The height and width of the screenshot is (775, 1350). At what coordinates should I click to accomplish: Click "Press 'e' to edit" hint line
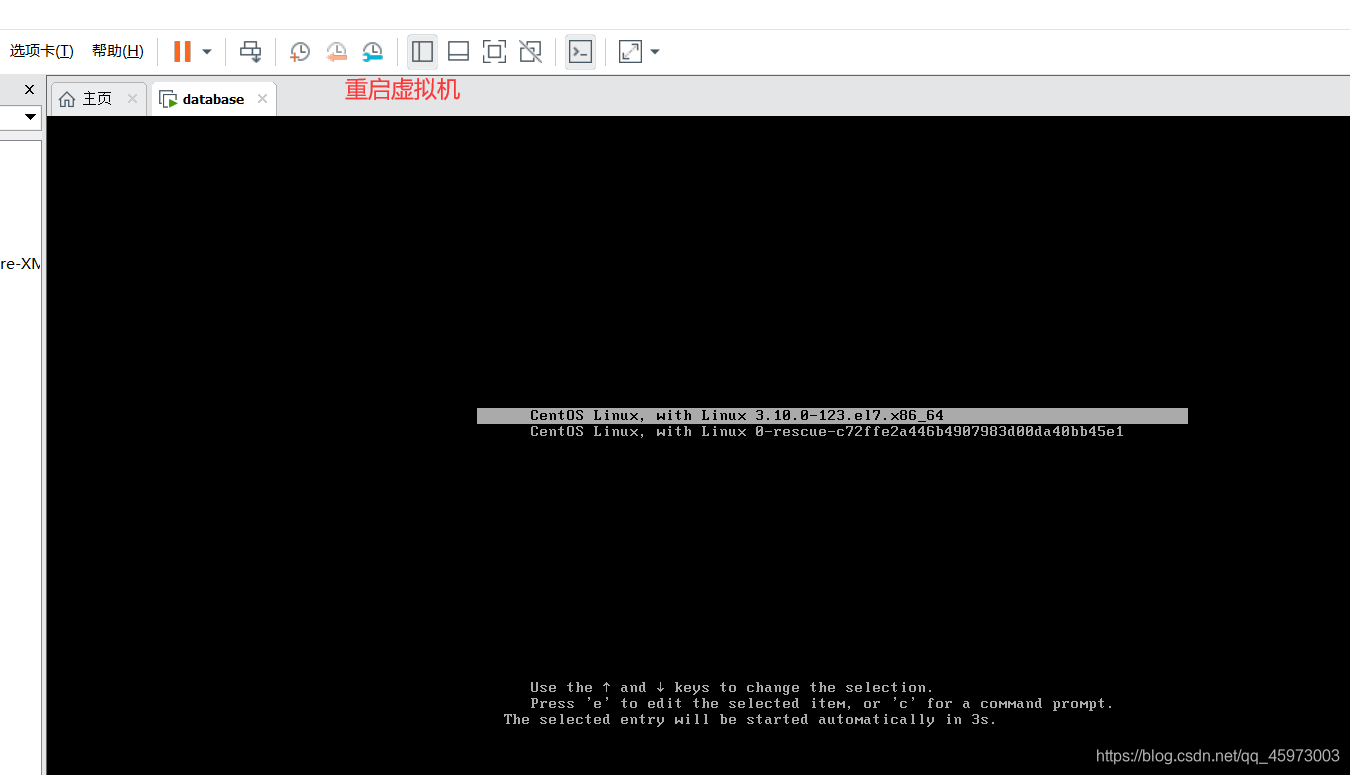[x=821, y=704]
